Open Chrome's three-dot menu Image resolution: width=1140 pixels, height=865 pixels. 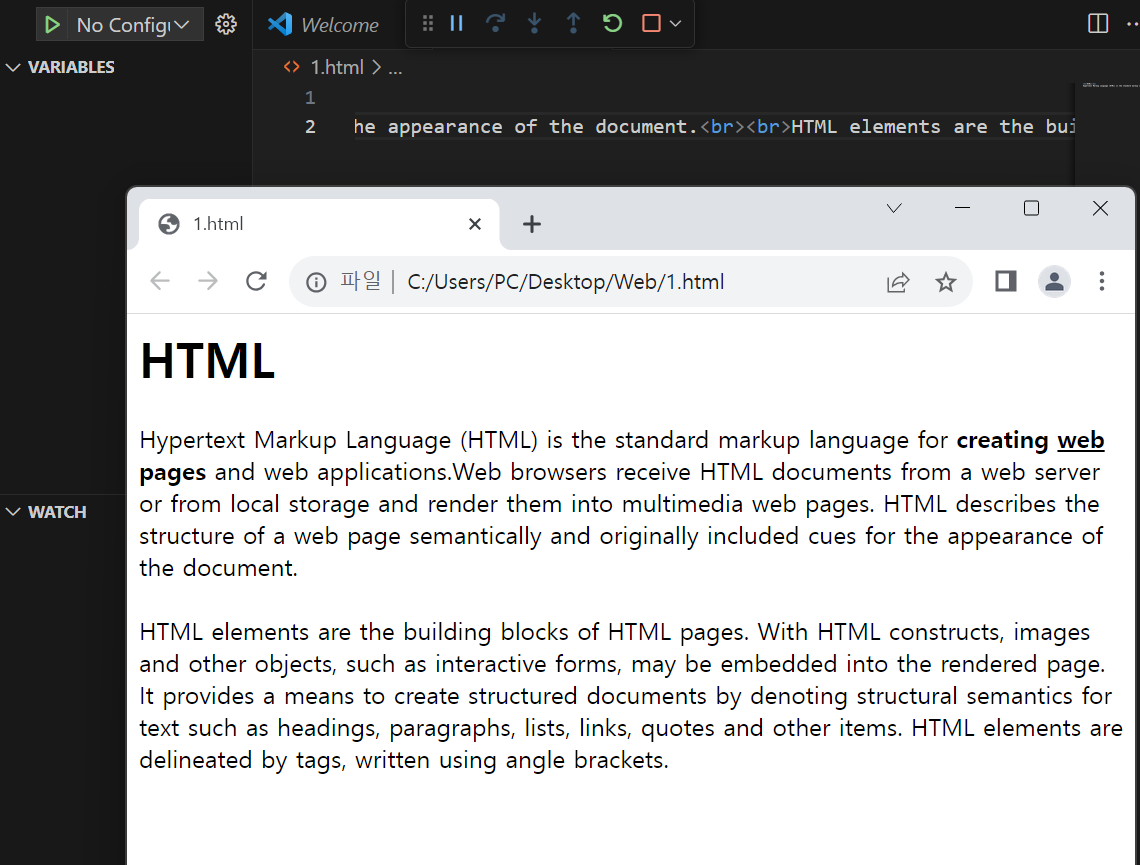pos(1101,282)
